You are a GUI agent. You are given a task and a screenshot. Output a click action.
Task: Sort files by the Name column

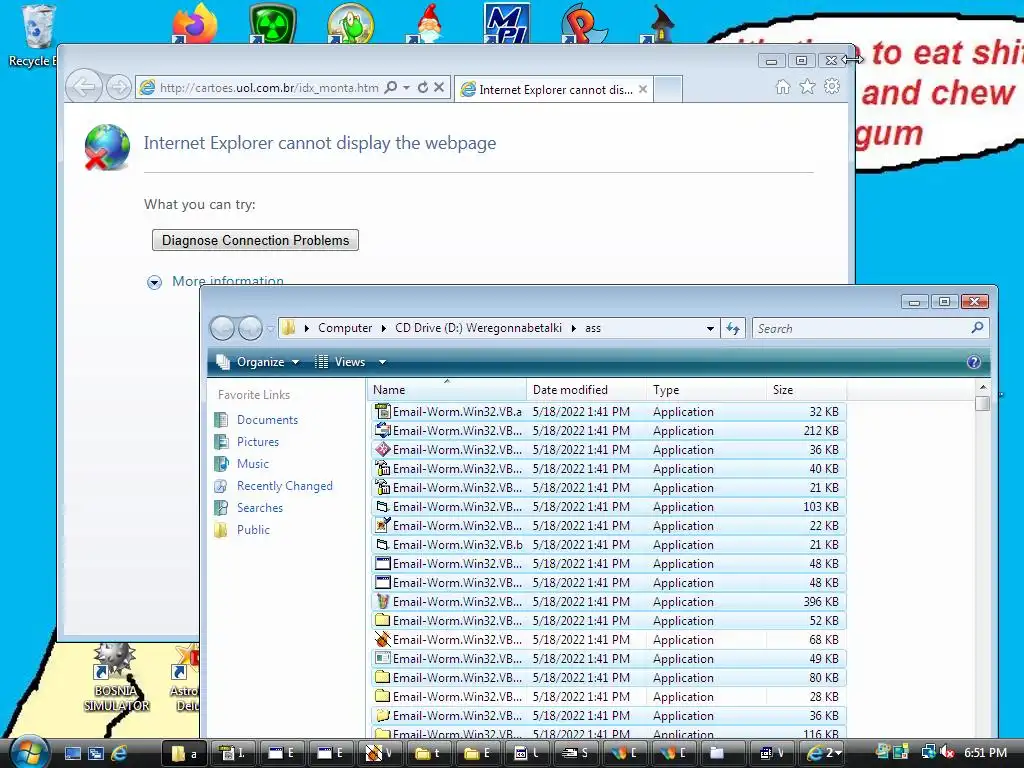(x=447, y=390)
